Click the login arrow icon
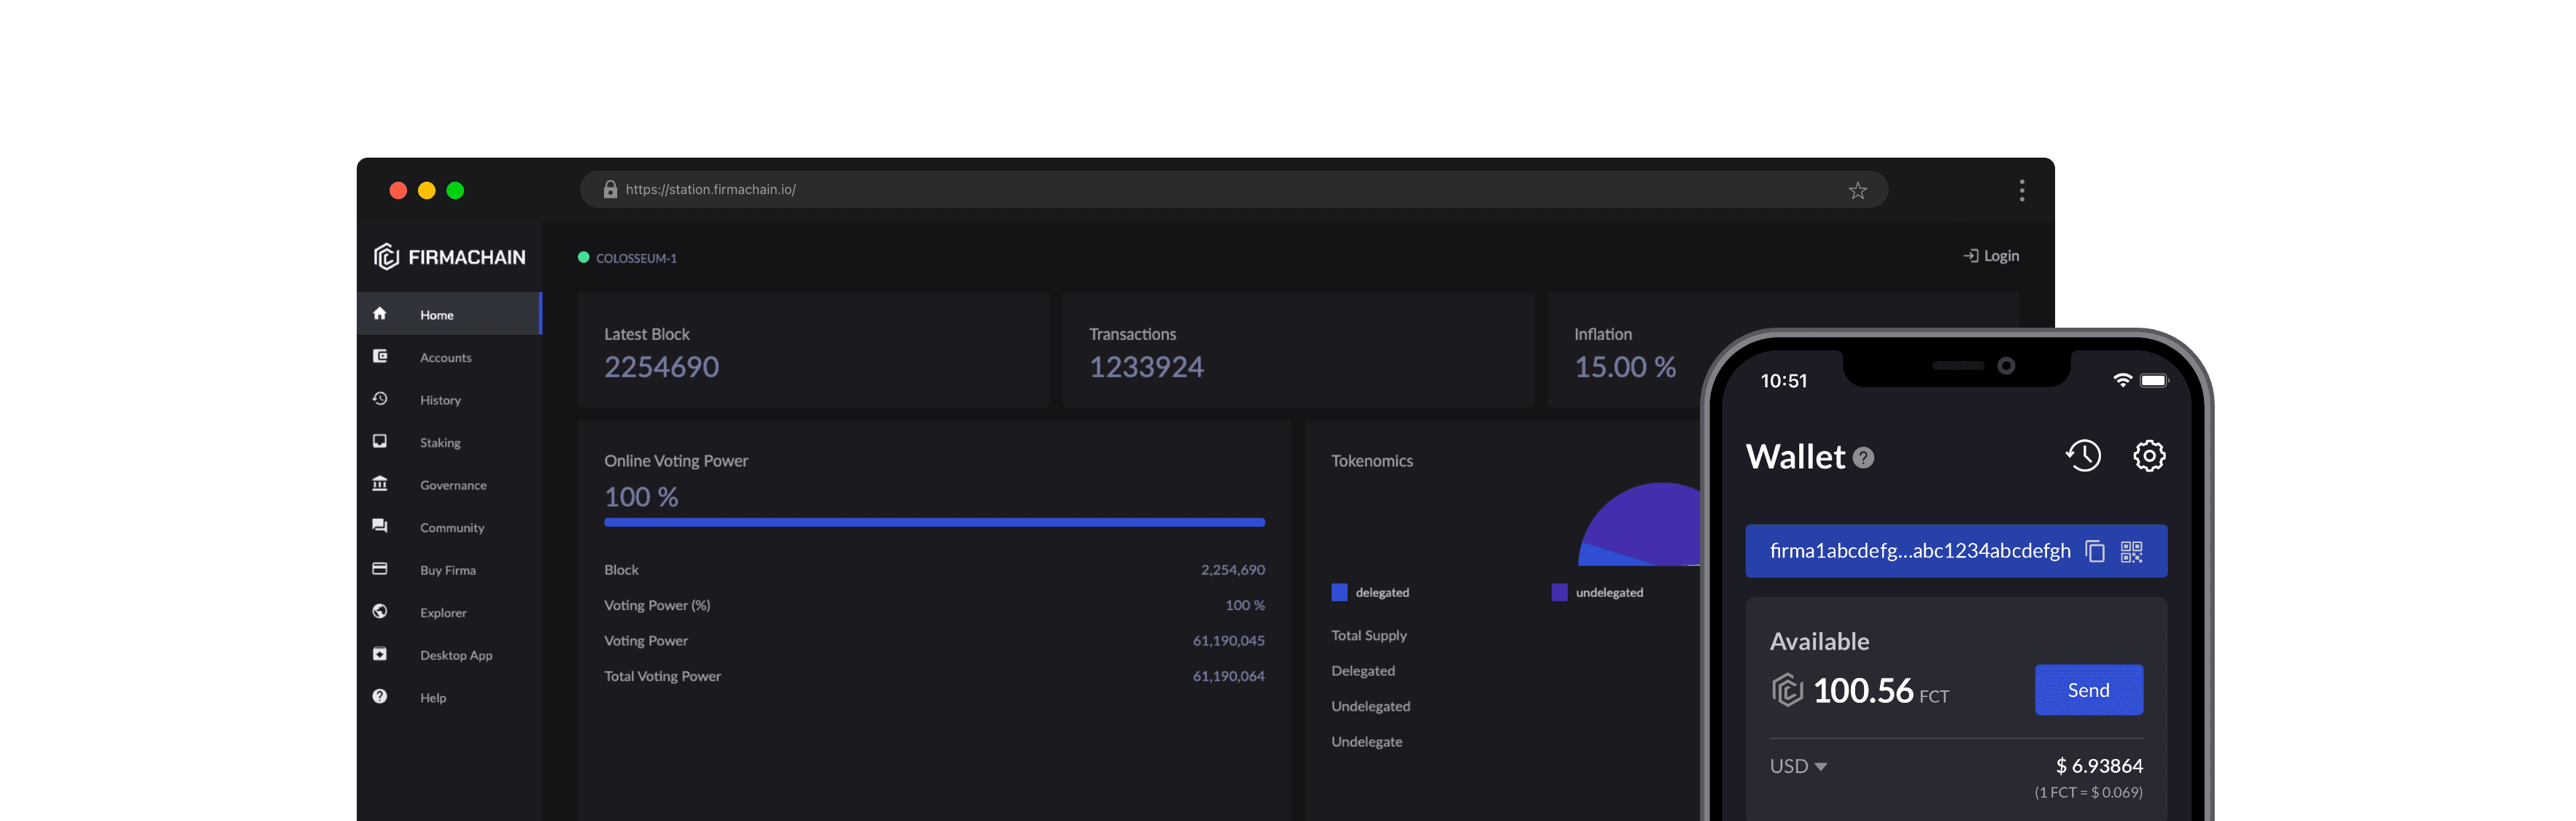 1970,256
